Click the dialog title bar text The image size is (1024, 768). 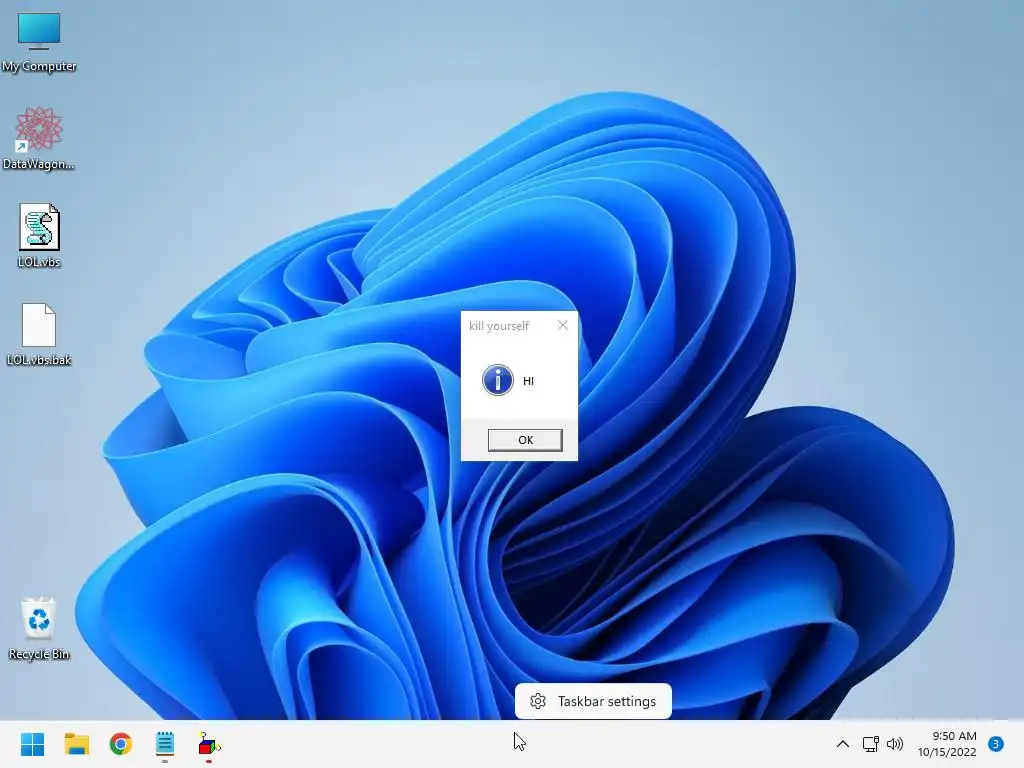click(499, 326)
